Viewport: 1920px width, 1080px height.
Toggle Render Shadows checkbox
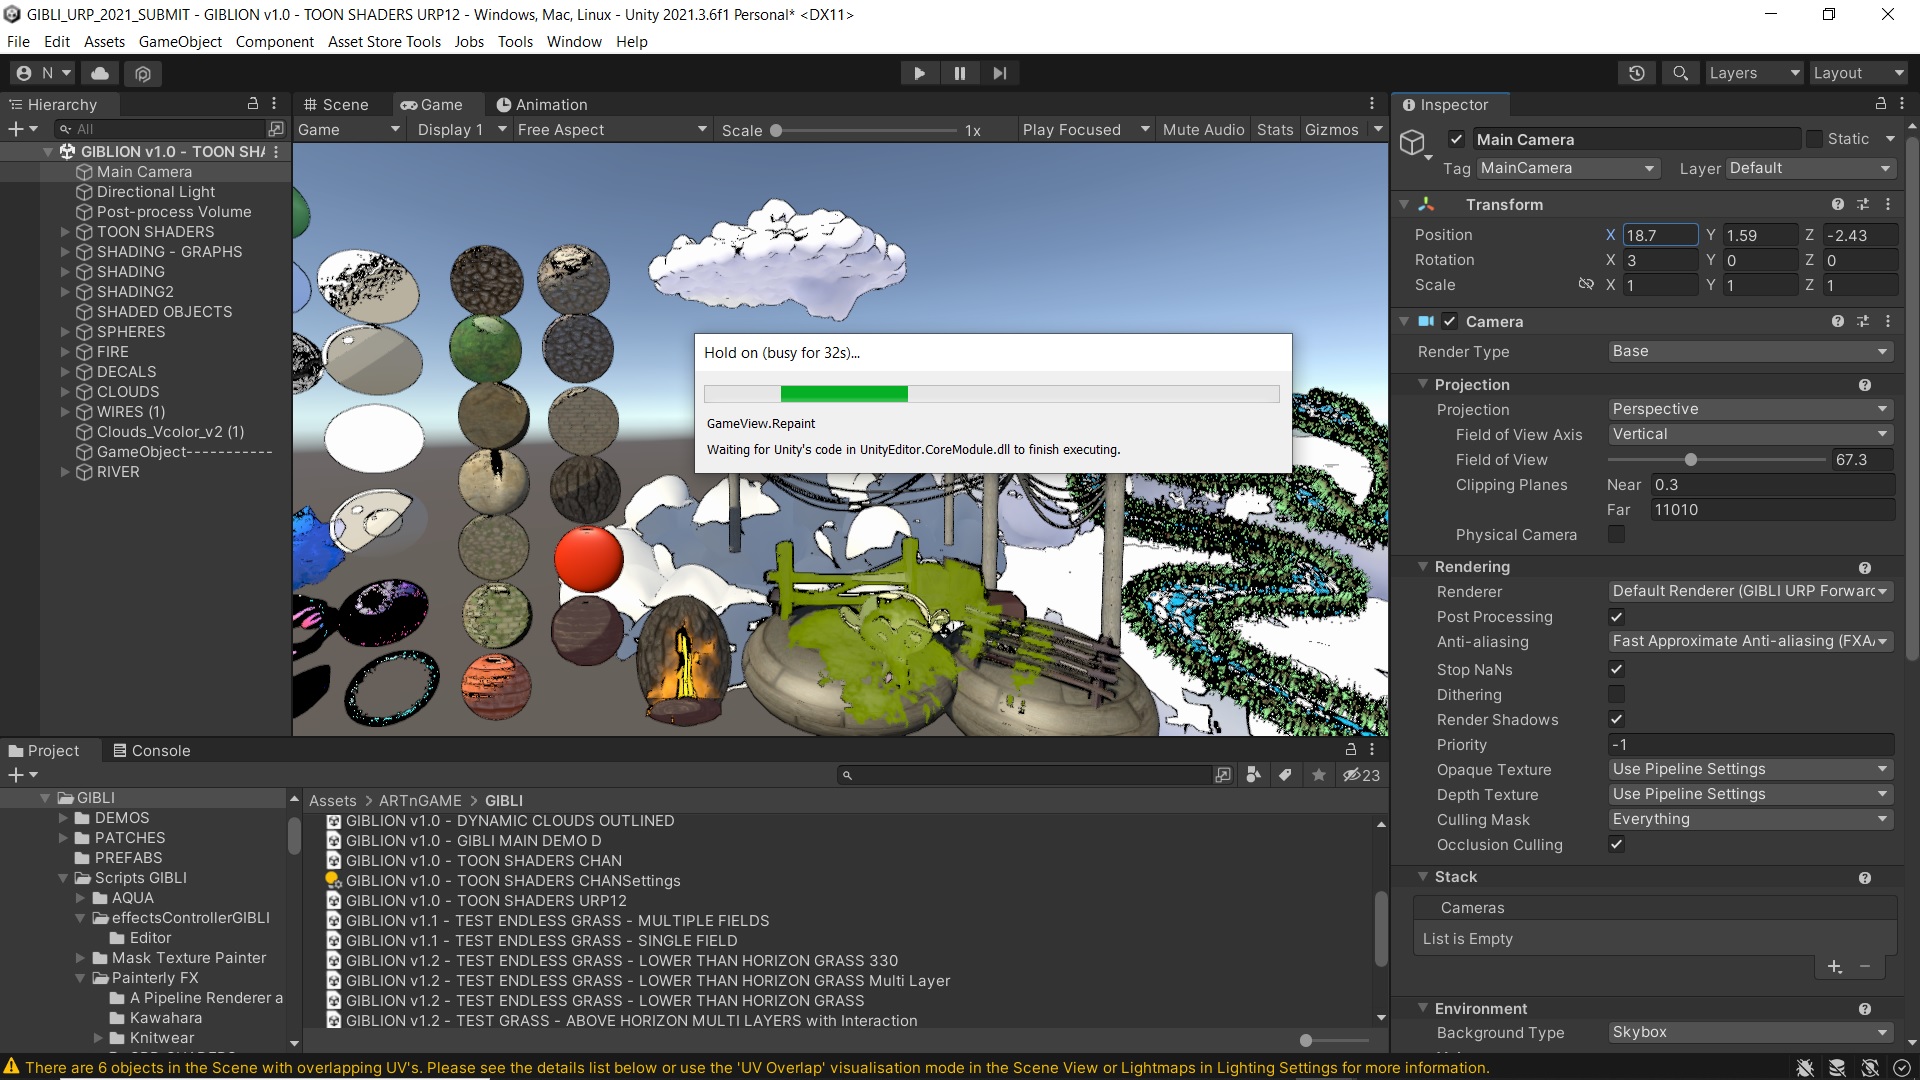1616,719
